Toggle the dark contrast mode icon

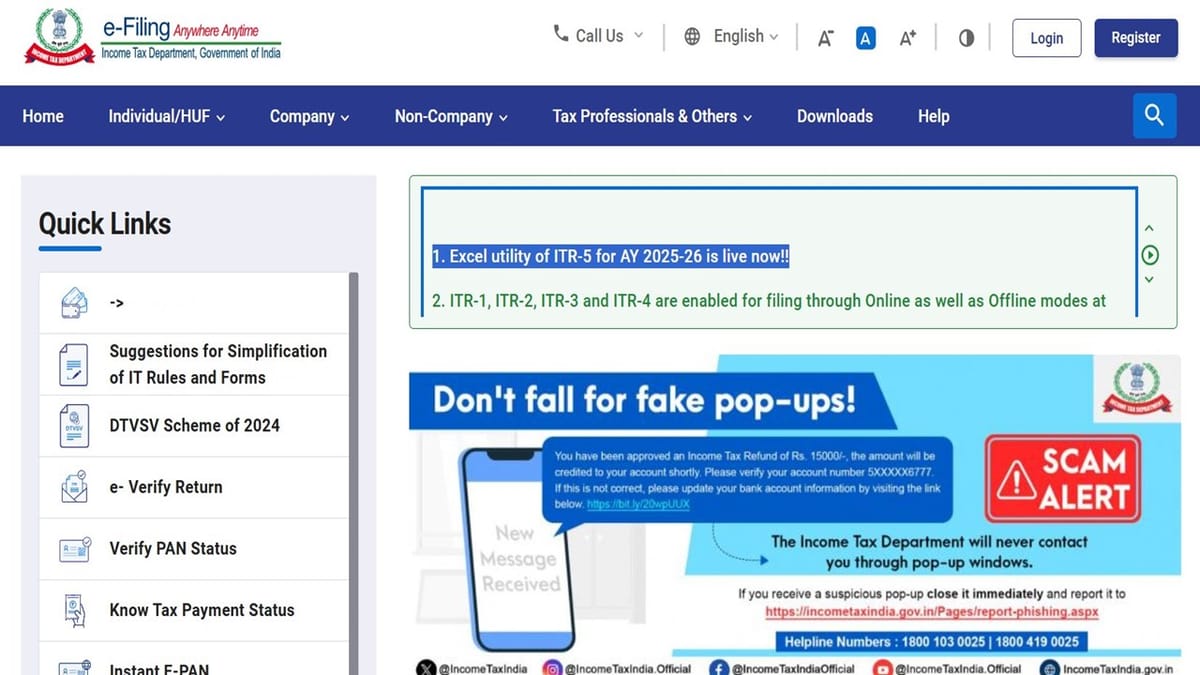(966, 37)
